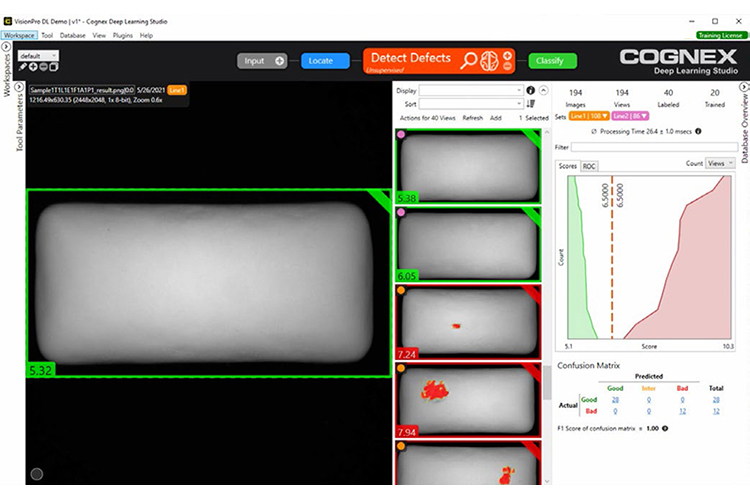
Task: Click the Display info icon
Action: (531, 90)
